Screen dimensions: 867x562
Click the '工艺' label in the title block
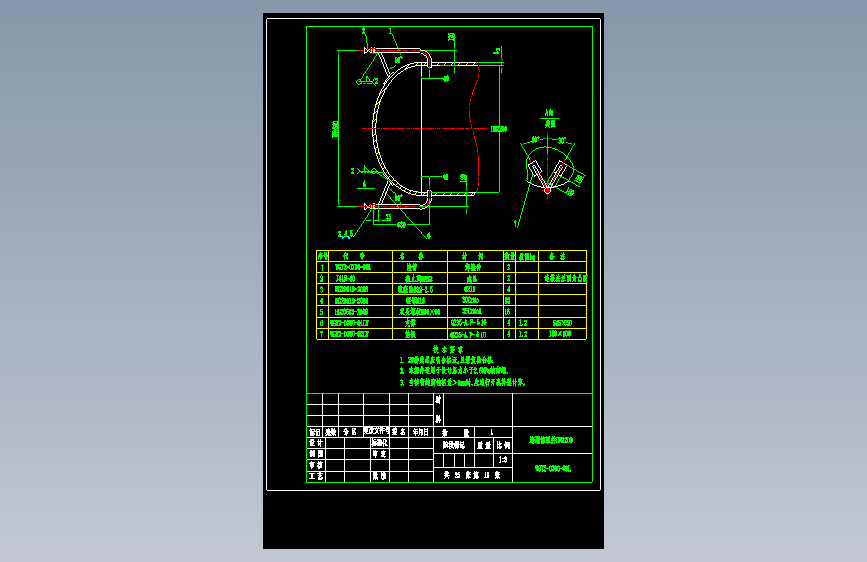pos(316,476)
